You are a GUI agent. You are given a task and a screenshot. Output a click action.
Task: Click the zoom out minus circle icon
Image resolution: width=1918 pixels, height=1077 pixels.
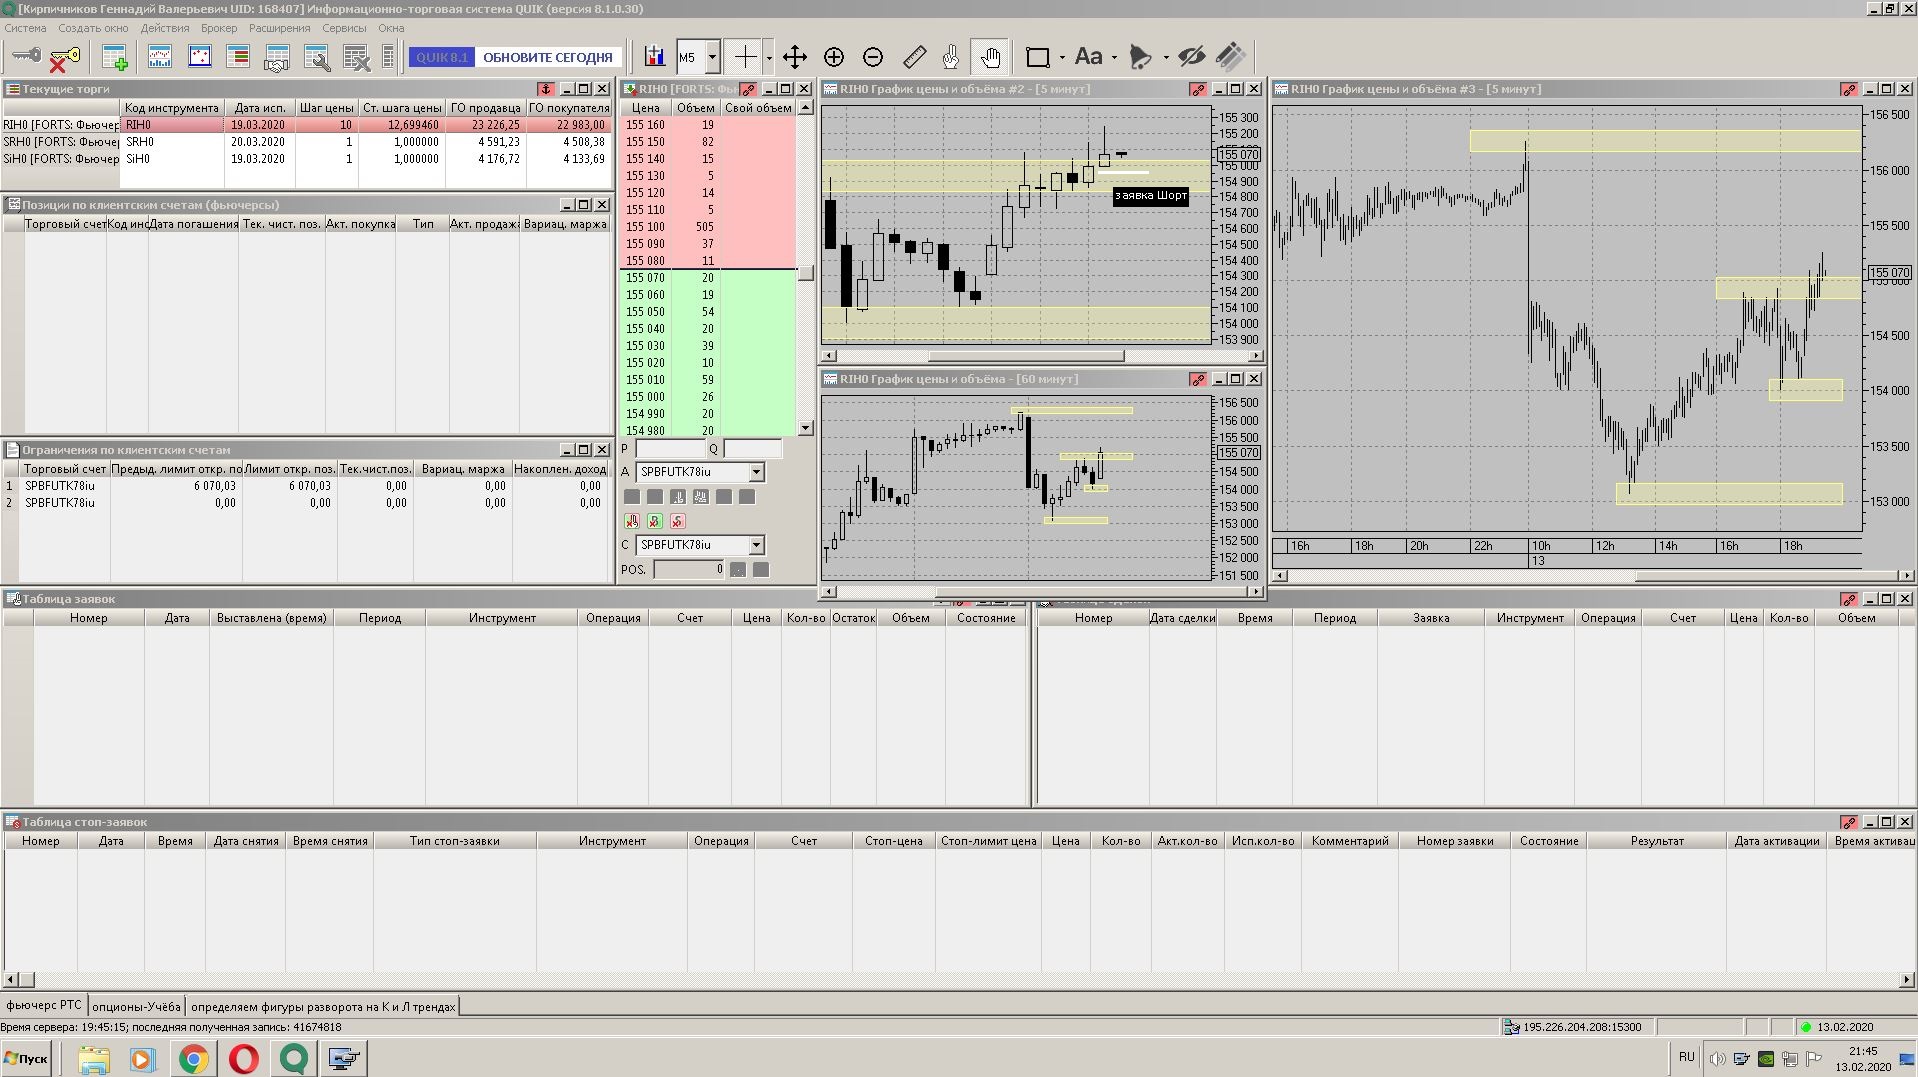pyautogui.click(x=873, y=57)
